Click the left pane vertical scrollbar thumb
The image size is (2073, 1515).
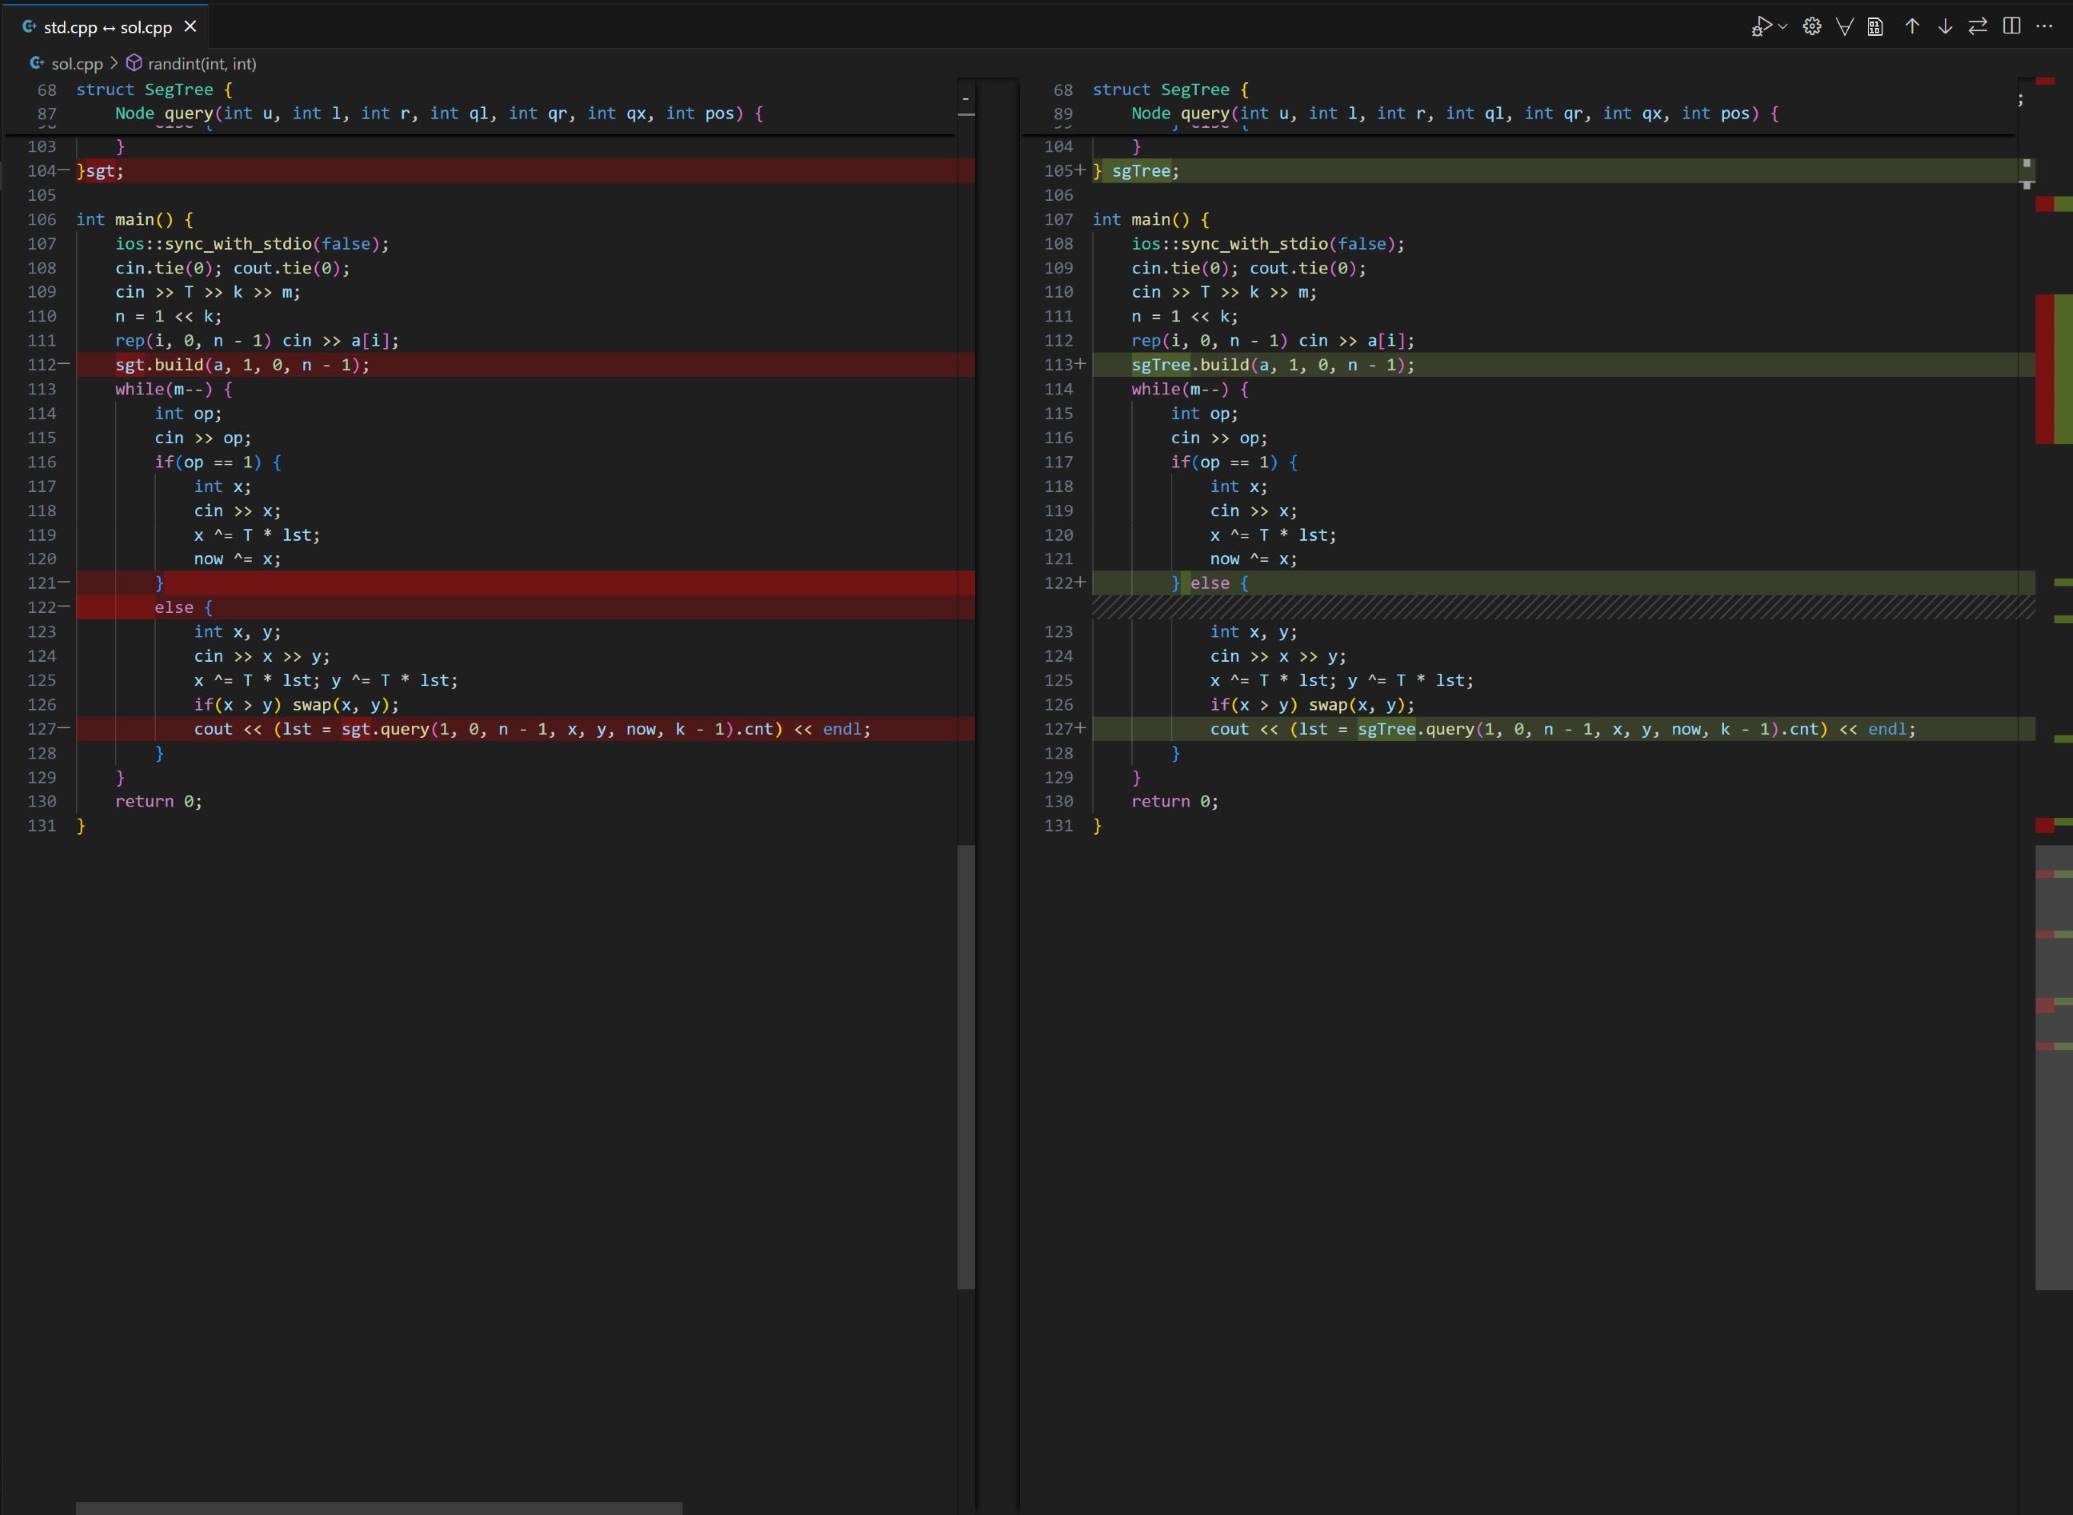[x=965, y=1066]
